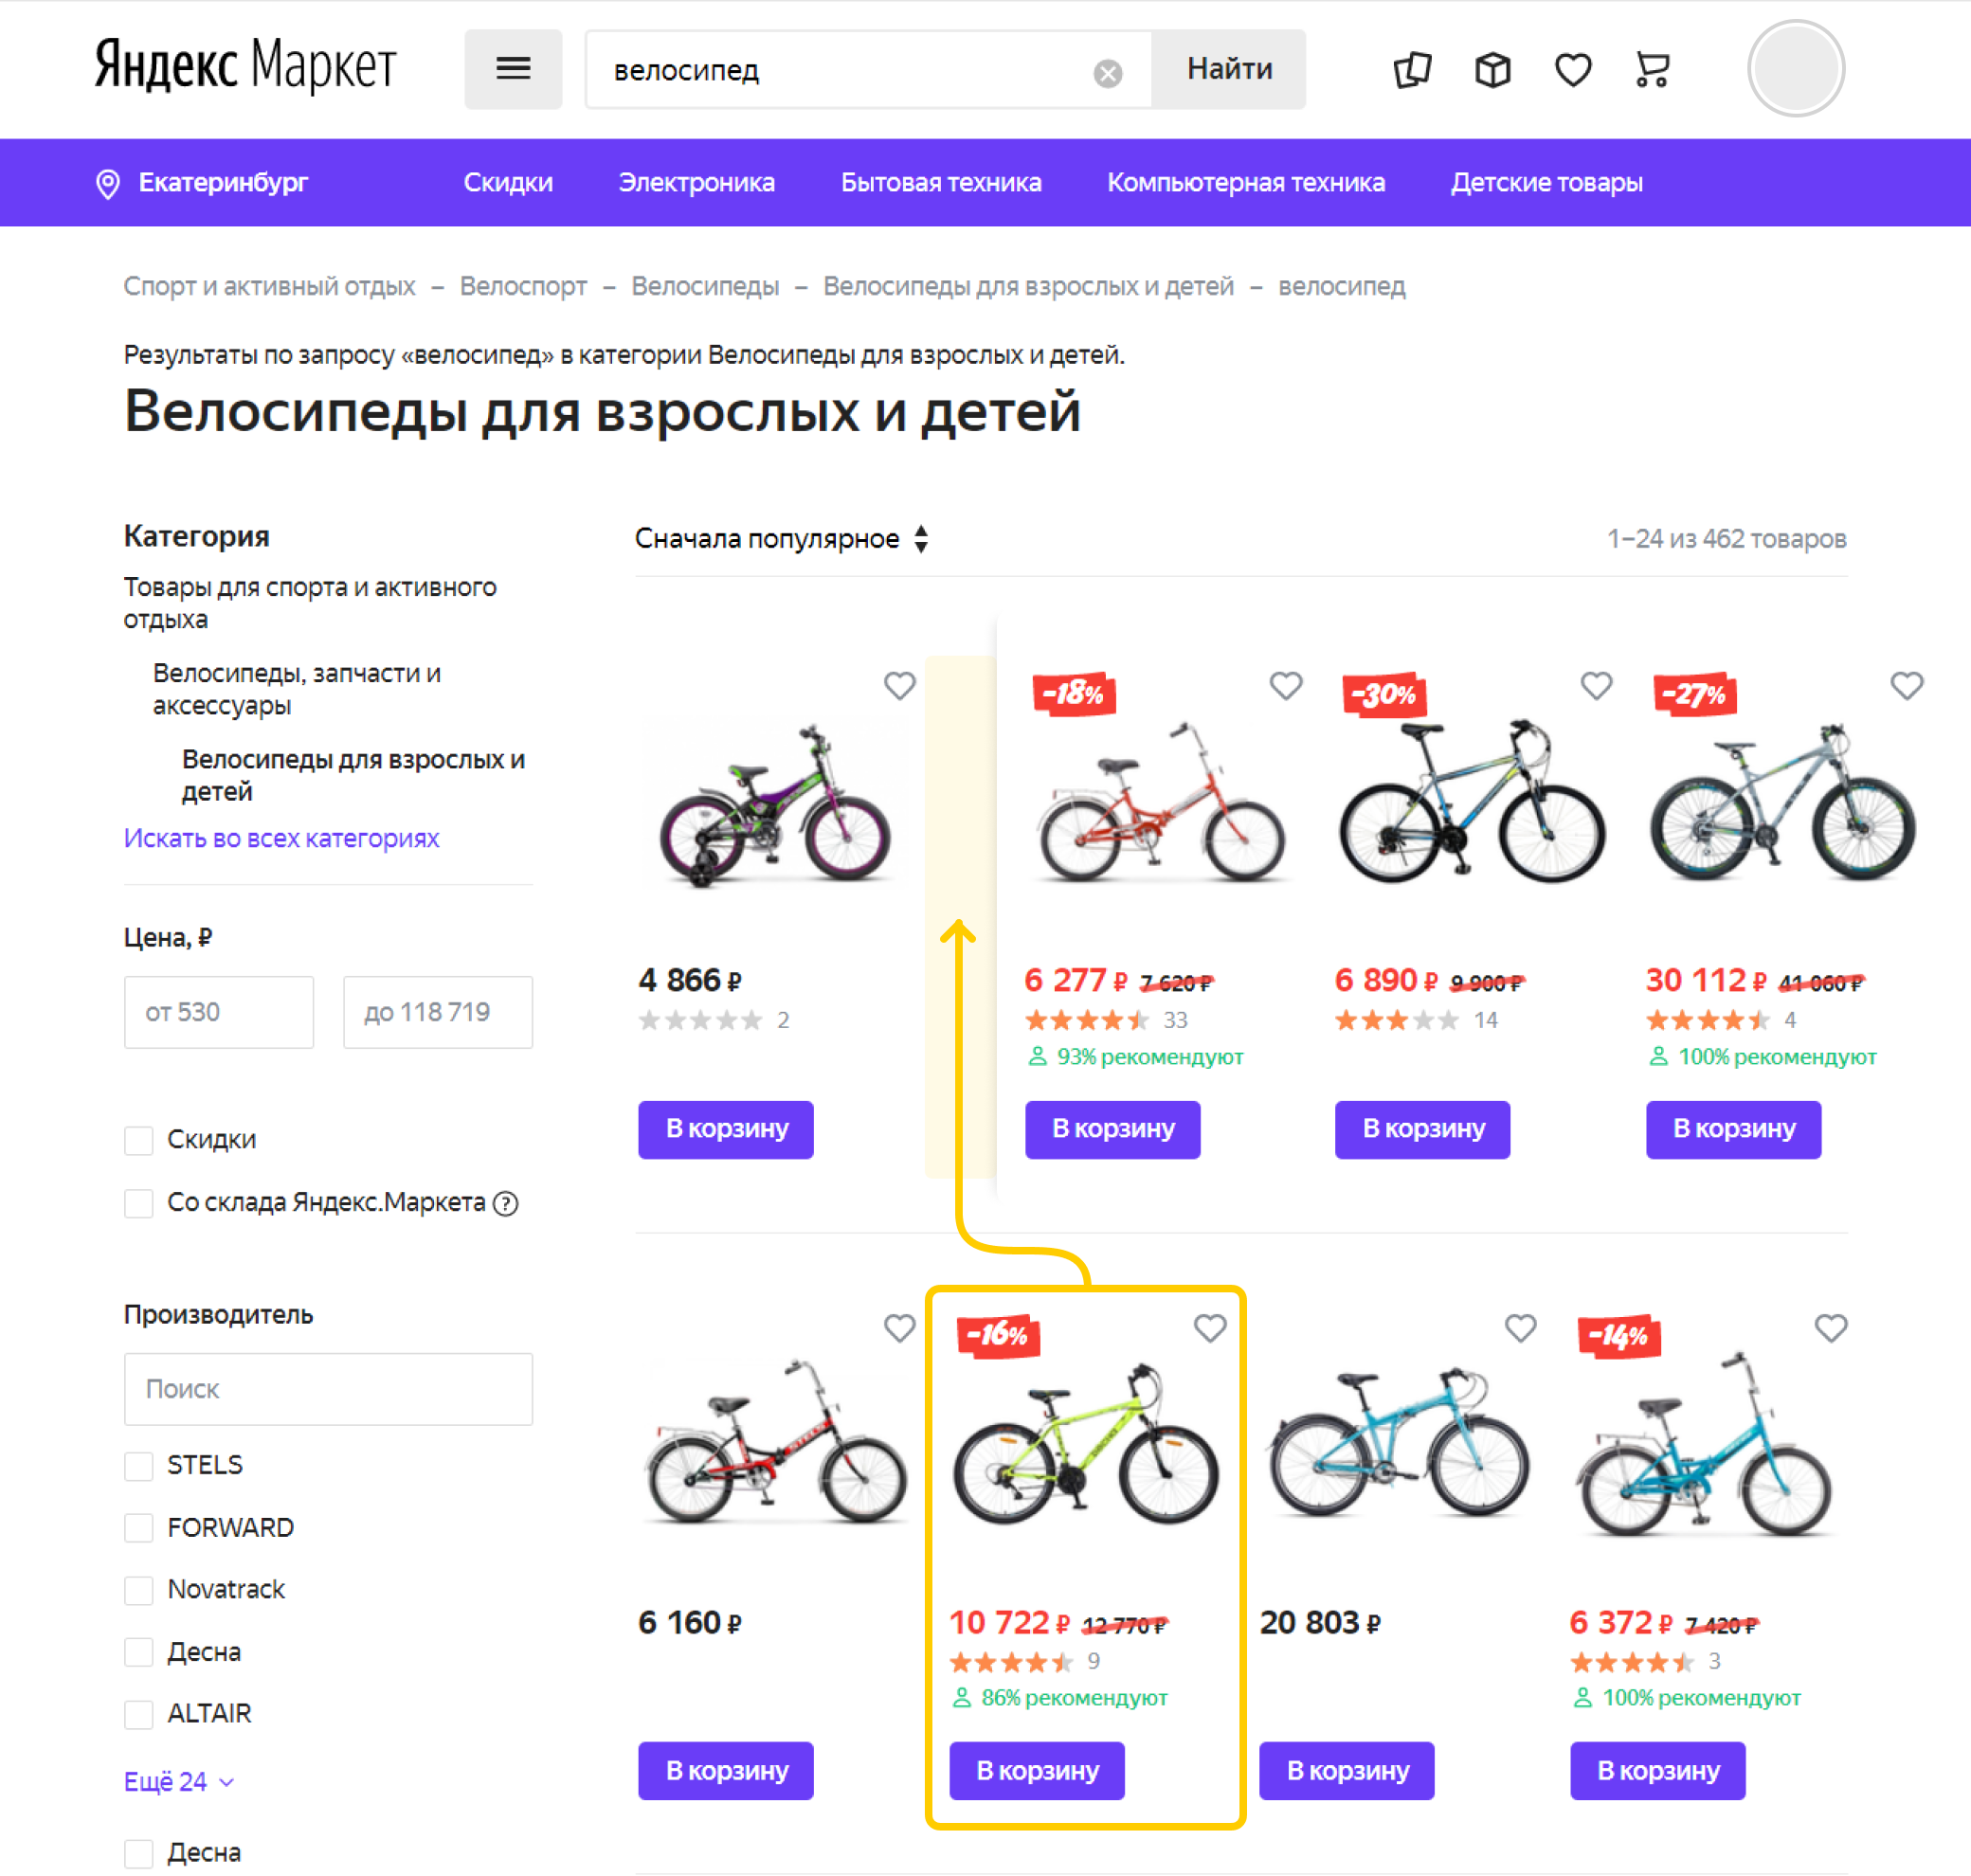This screenshot has width=1971, height=1876.
Task: Clear the search field text
Action: click(x=1107, y=73)
